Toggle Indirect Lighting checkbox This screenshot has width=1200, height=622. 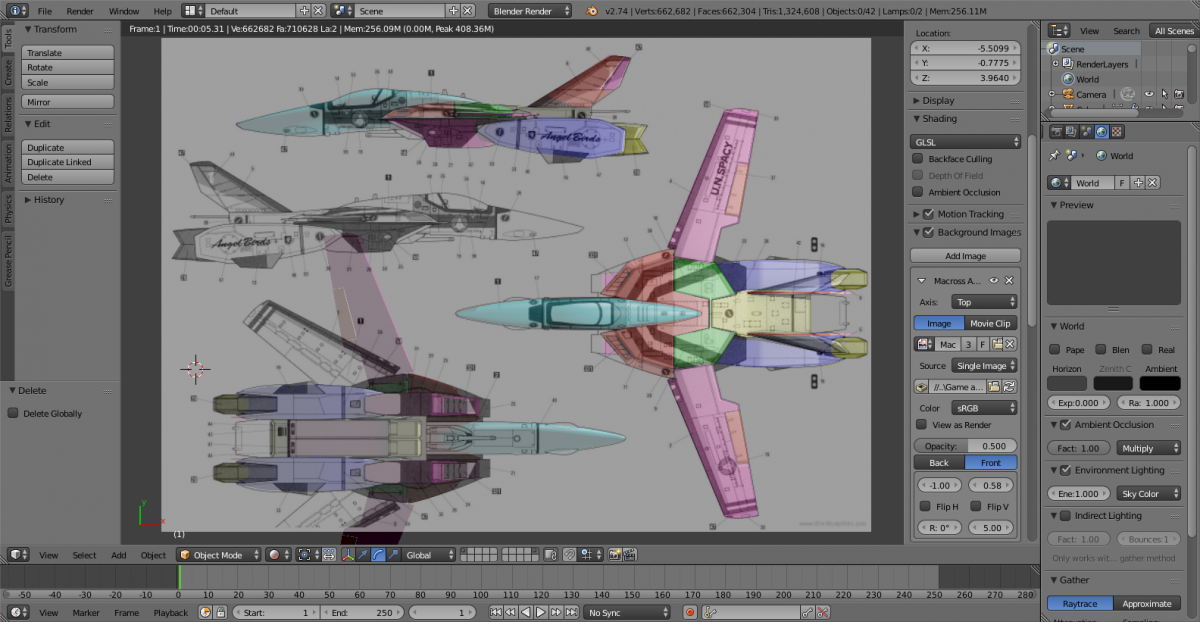pos(1065,516)
